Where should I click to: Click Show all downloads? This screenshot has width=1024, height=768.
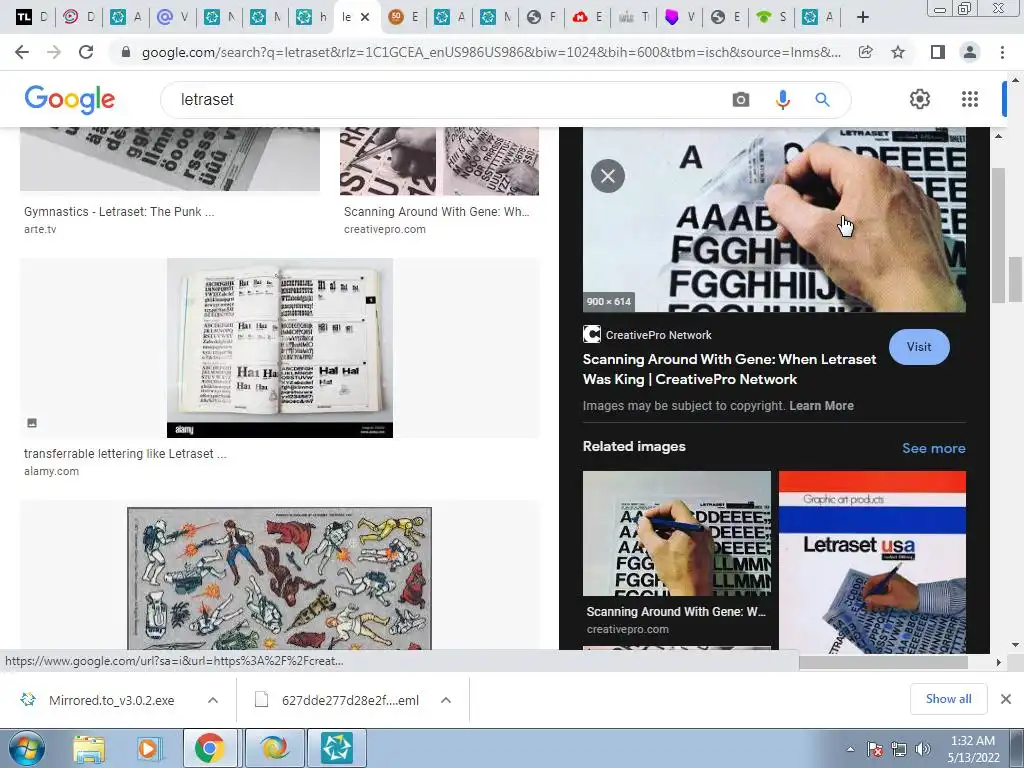[948, 699]
